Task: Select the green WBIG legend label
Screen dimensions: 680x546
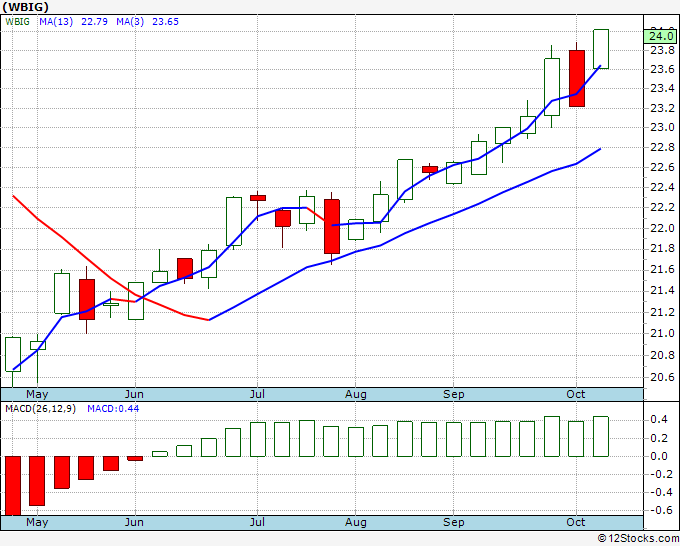Action: pos(17,22)
